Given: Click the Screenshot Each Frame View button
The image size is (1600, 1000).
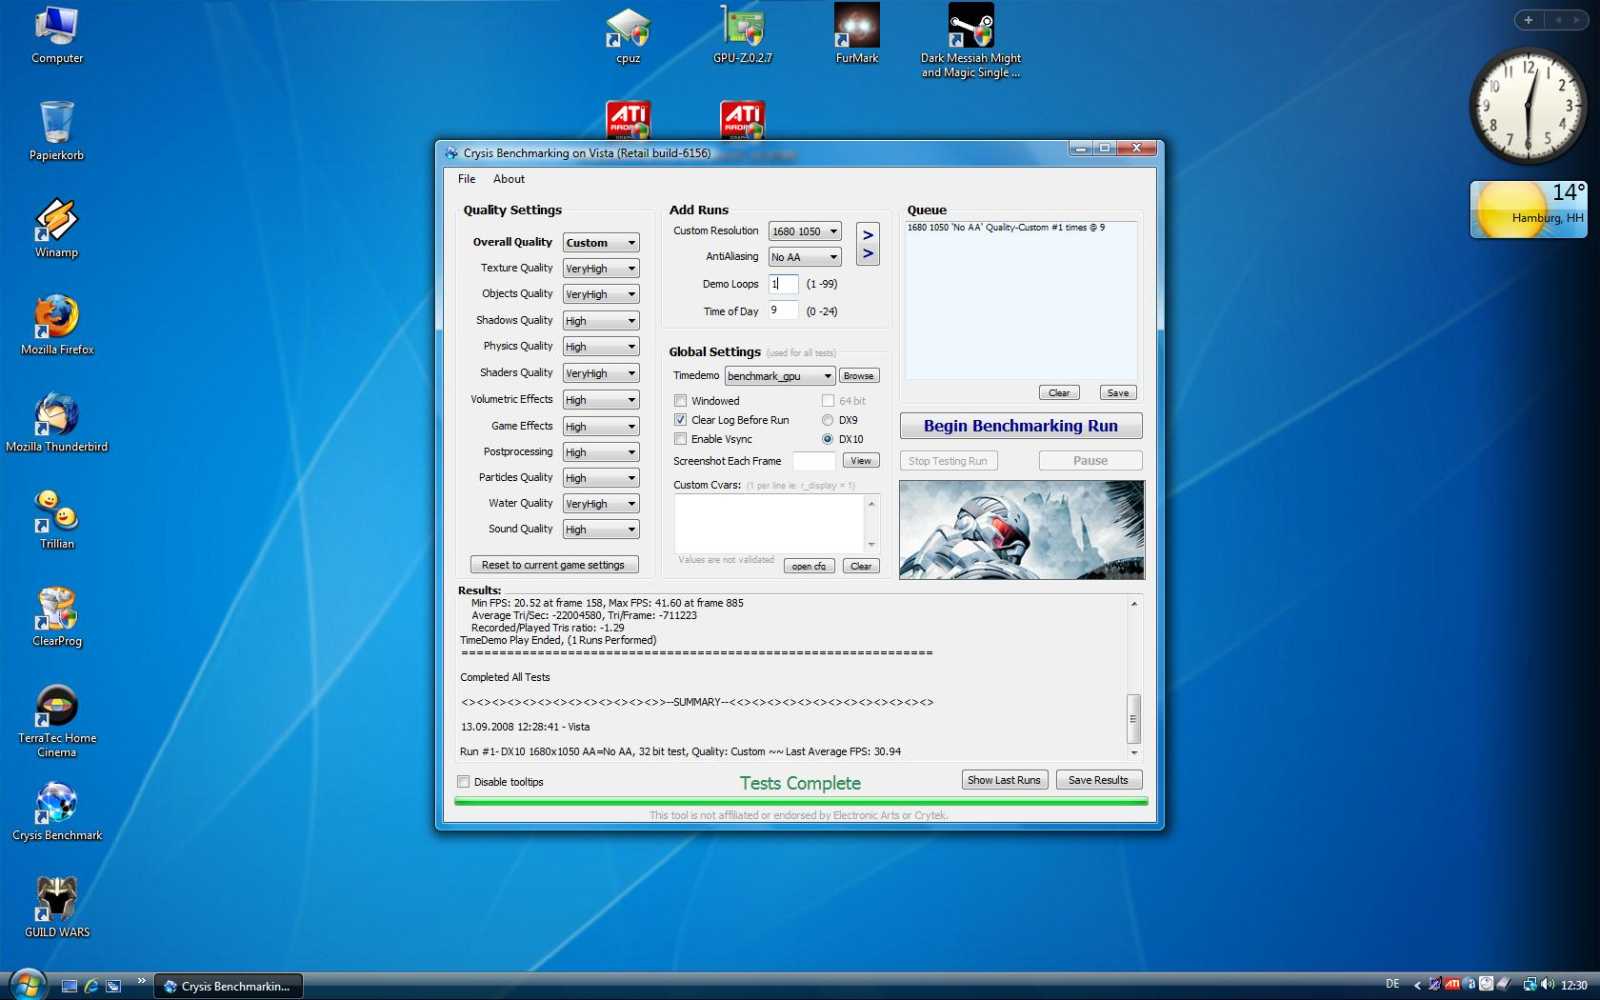Looking at the screenshot, I should 861,461.
